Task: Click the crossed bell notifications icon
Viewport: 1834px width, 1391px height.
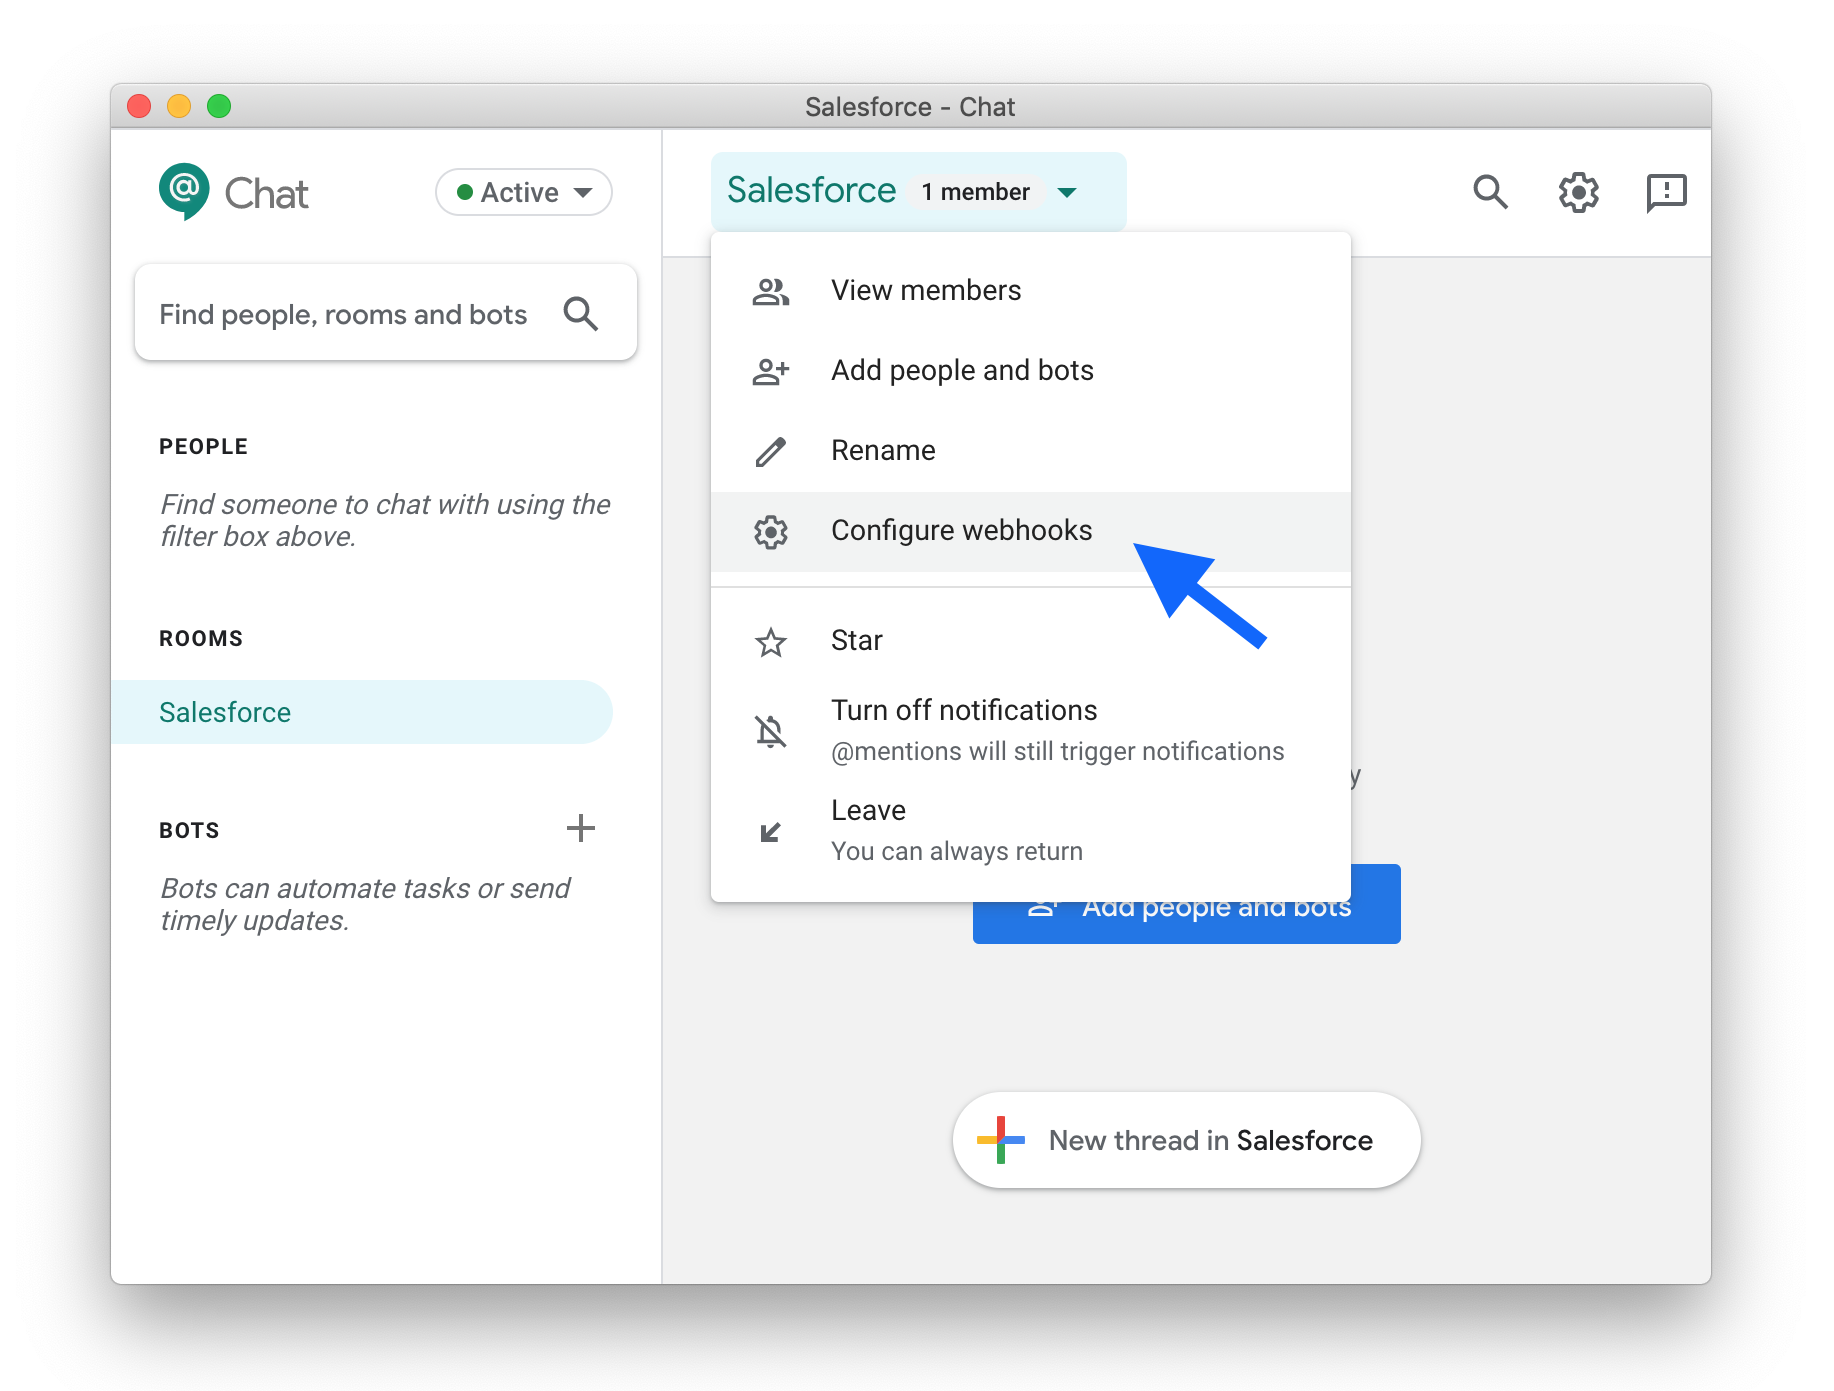Action: point(771,731)
